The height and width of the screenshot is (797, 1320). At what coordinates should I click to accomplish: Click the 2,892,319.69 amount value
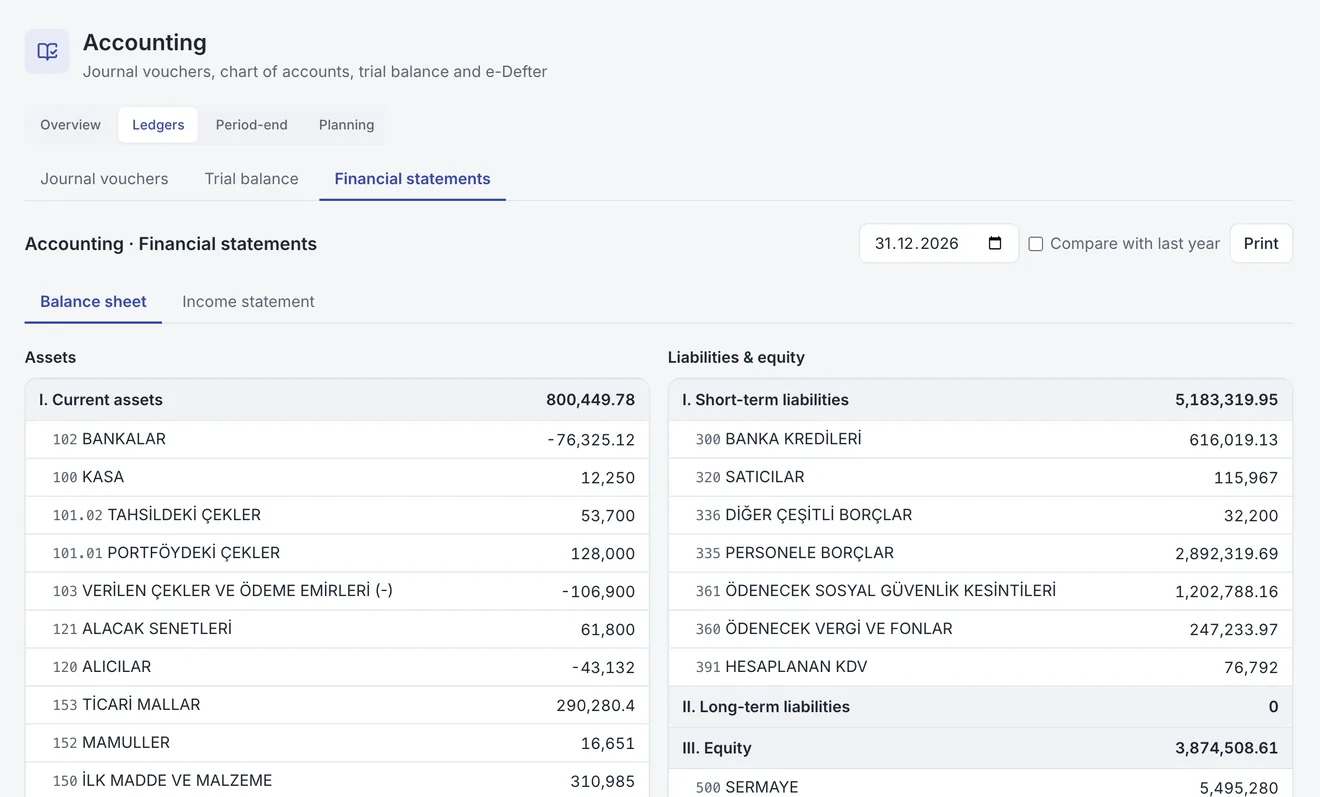pyautogui.click(x=1226, y=554)
